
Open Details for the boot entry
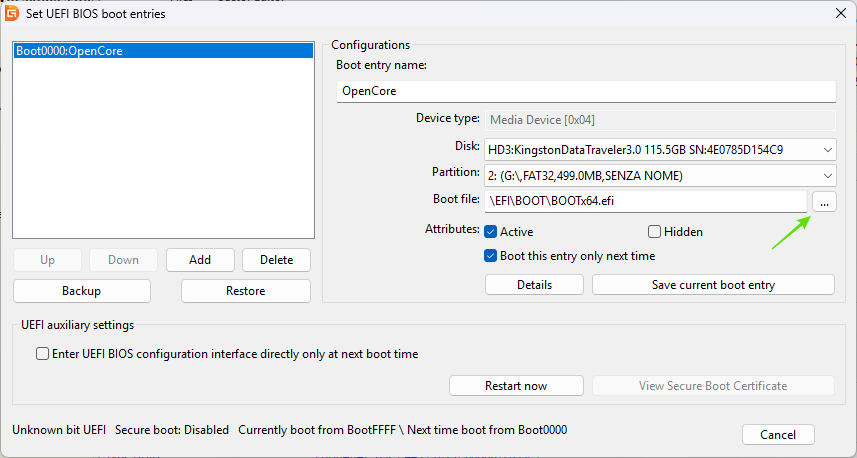(x=535, y=285)
